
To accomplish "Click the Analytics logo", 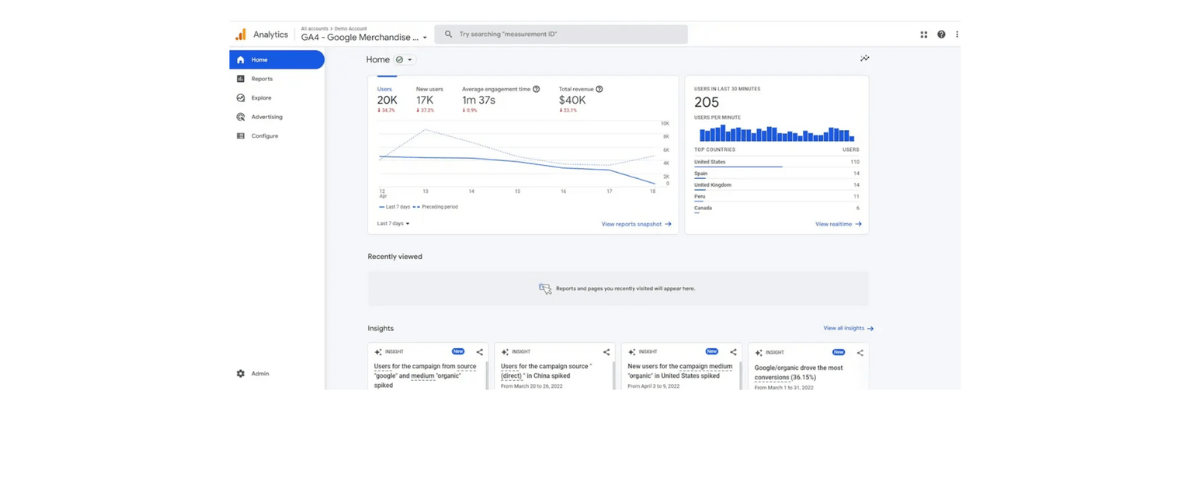I will click(x=241, y=34).
